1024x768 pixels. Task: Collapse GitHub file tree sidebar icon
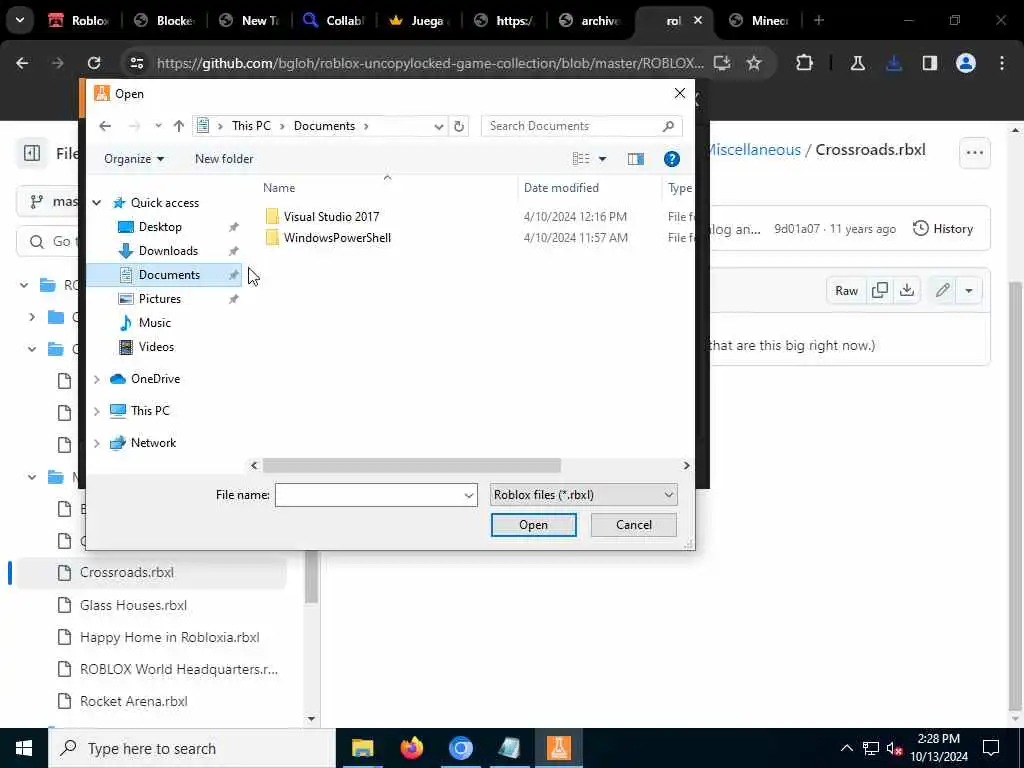[x=31, y=153]
